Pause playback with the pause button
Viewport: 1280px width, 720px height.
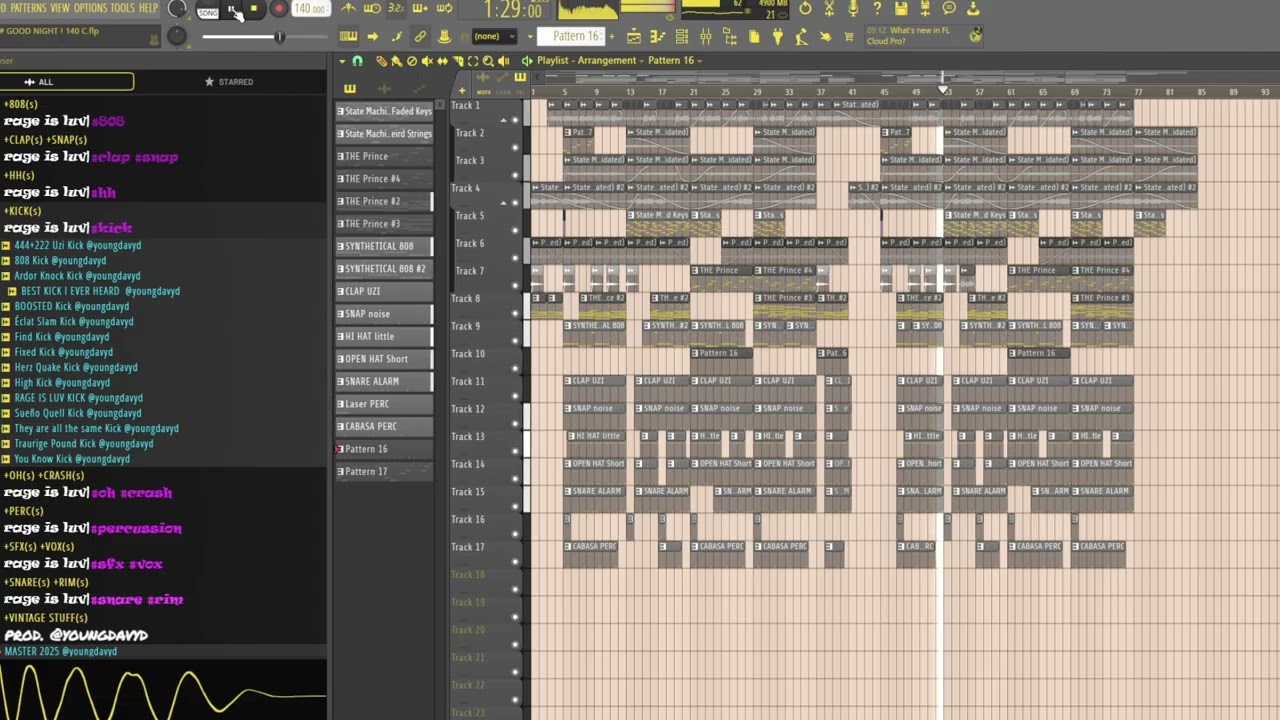point(232,9)
